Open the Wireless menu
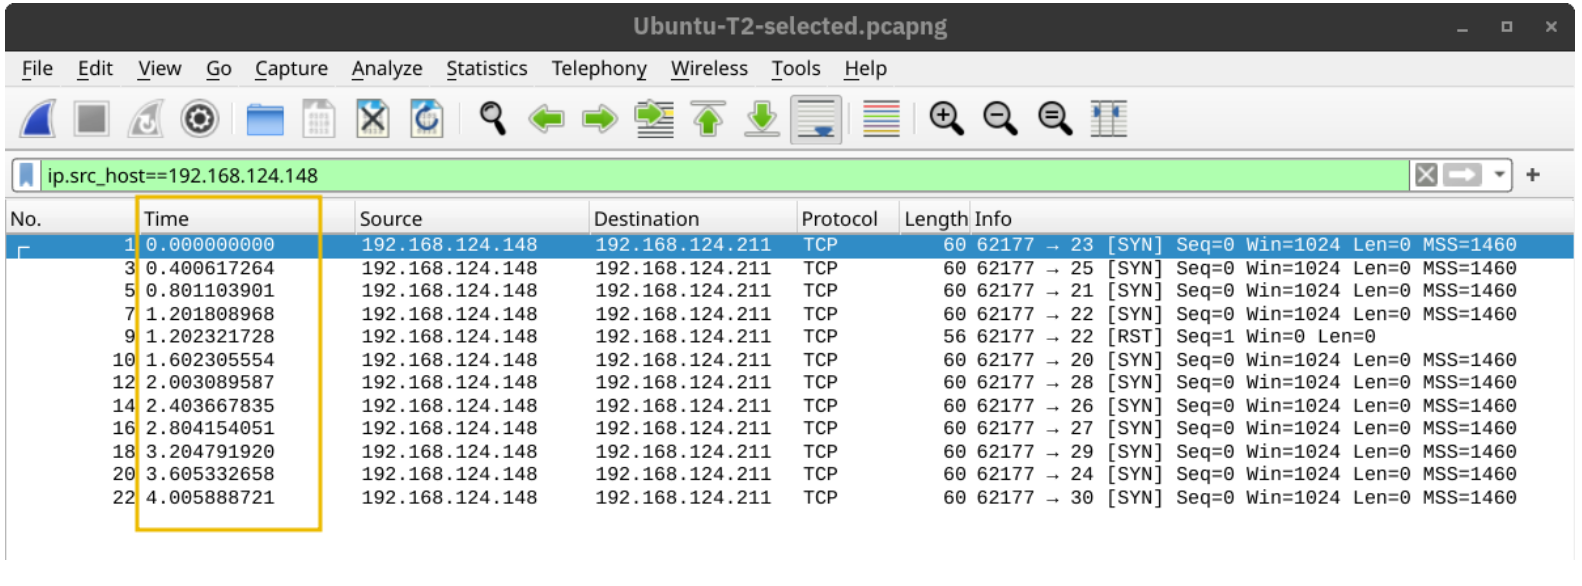 pos(709,68)
